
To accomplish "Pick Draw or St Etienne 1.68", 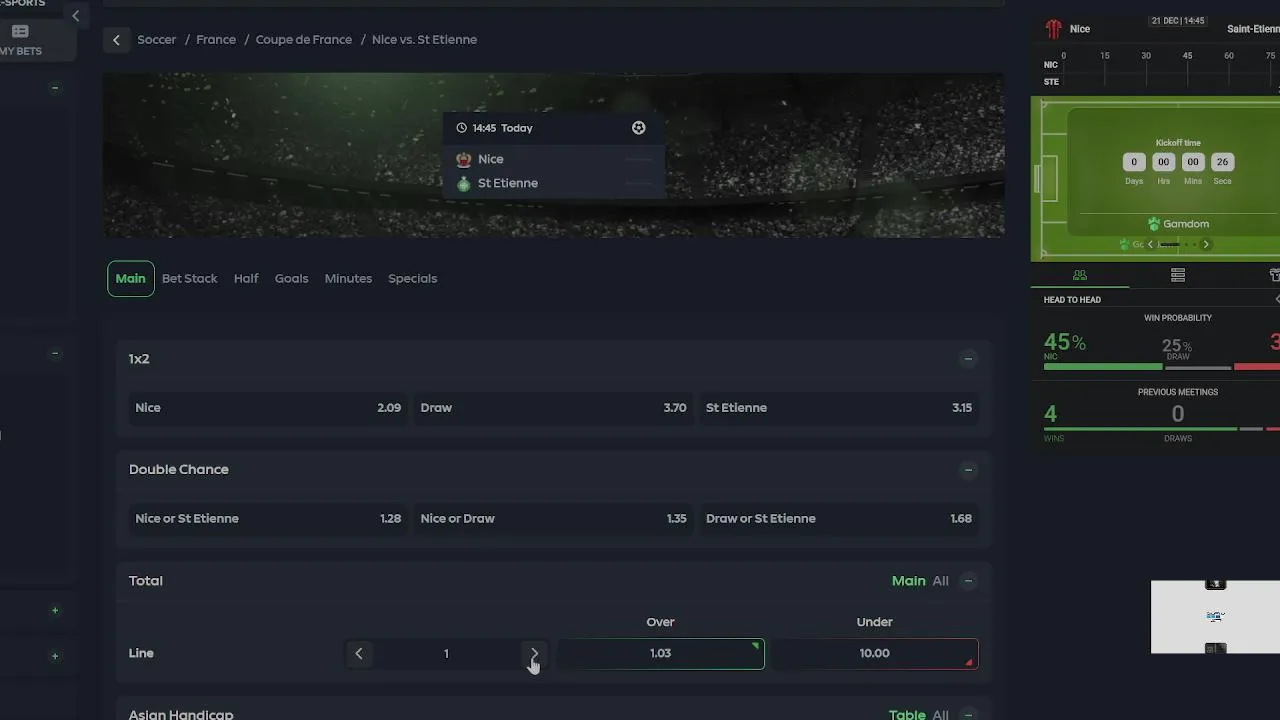I will click(x=839, y=519).
